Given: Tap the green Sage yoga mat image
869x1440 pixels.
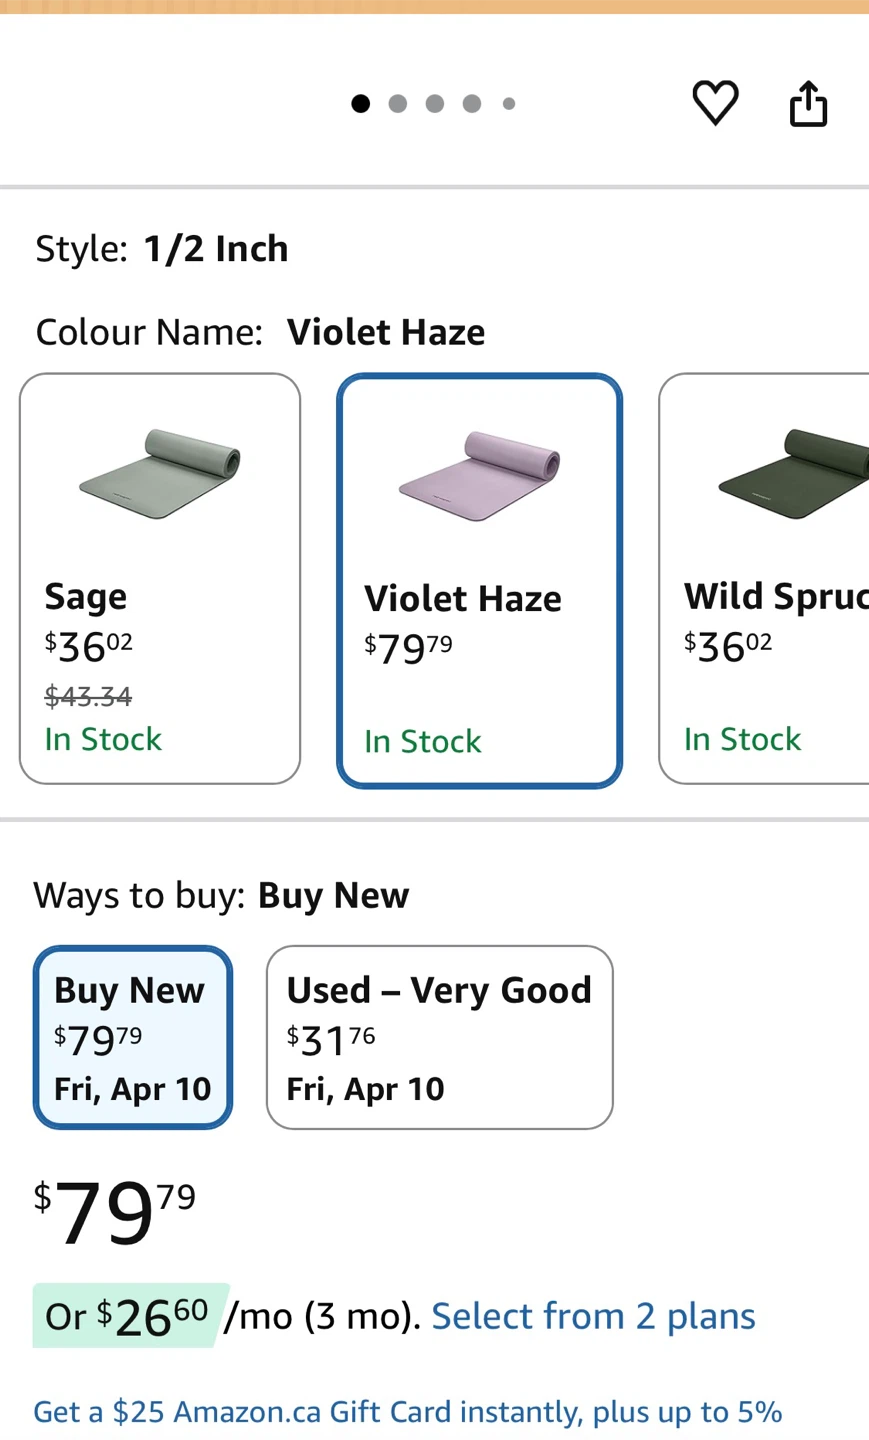Looking at the screenshot, I should 160,473.
